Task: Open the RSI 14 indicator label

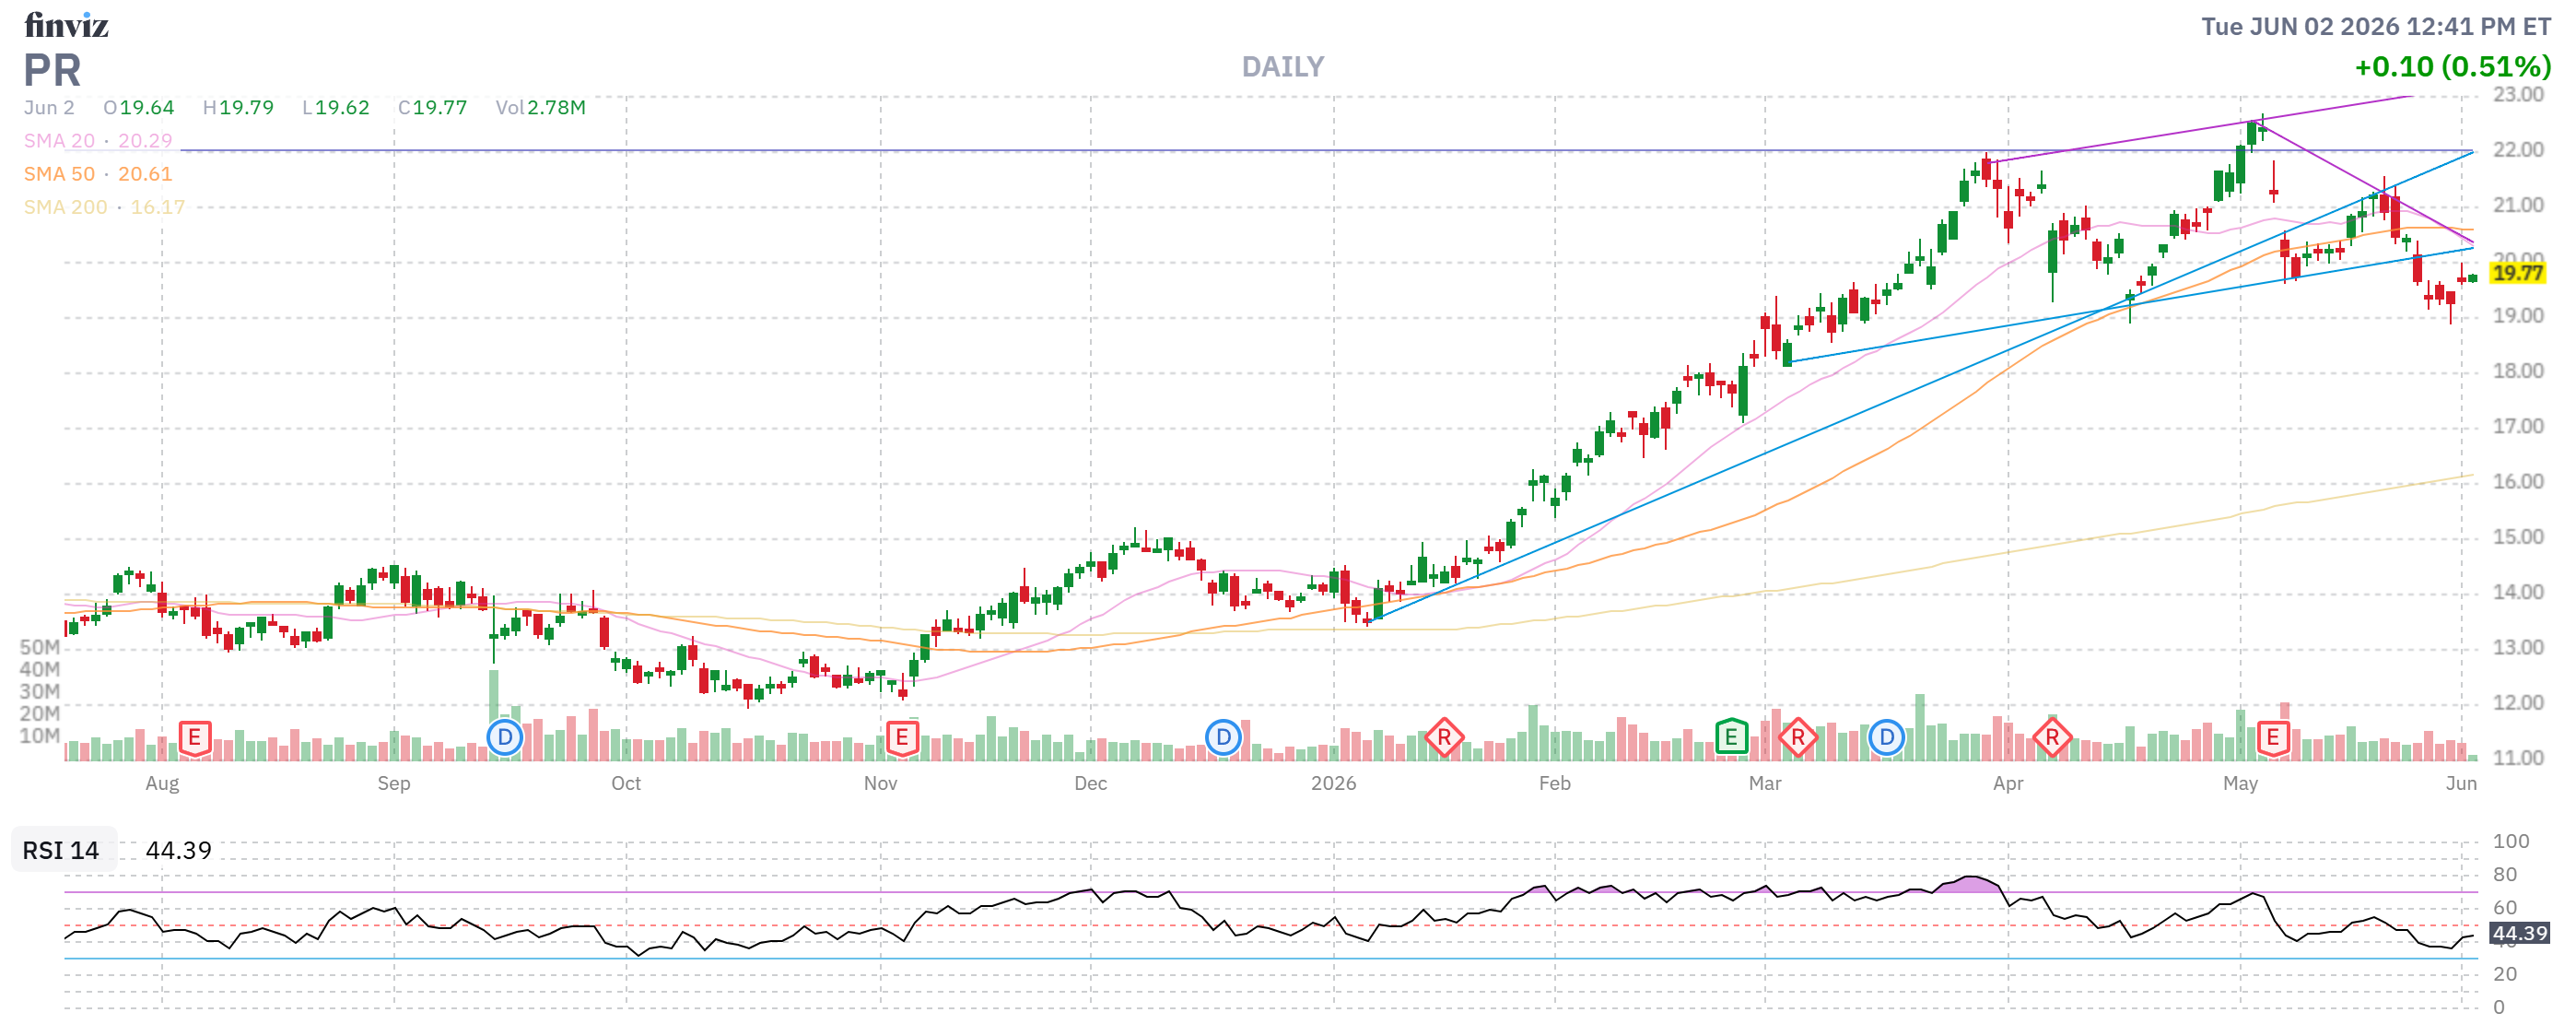Action: (x=61, y=850)
